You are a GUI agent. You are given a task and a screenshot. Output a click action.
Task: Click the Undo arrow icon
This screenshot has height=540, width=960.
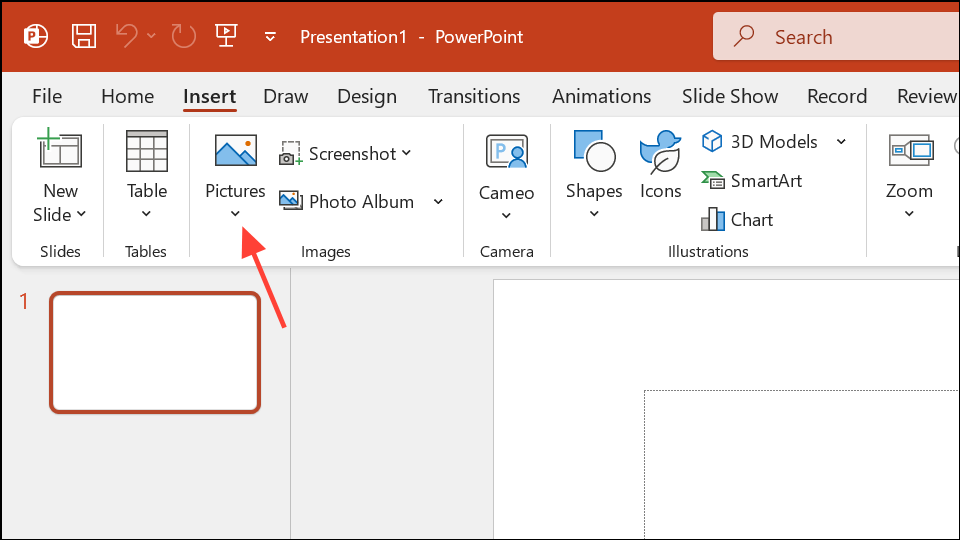(127, 36)
